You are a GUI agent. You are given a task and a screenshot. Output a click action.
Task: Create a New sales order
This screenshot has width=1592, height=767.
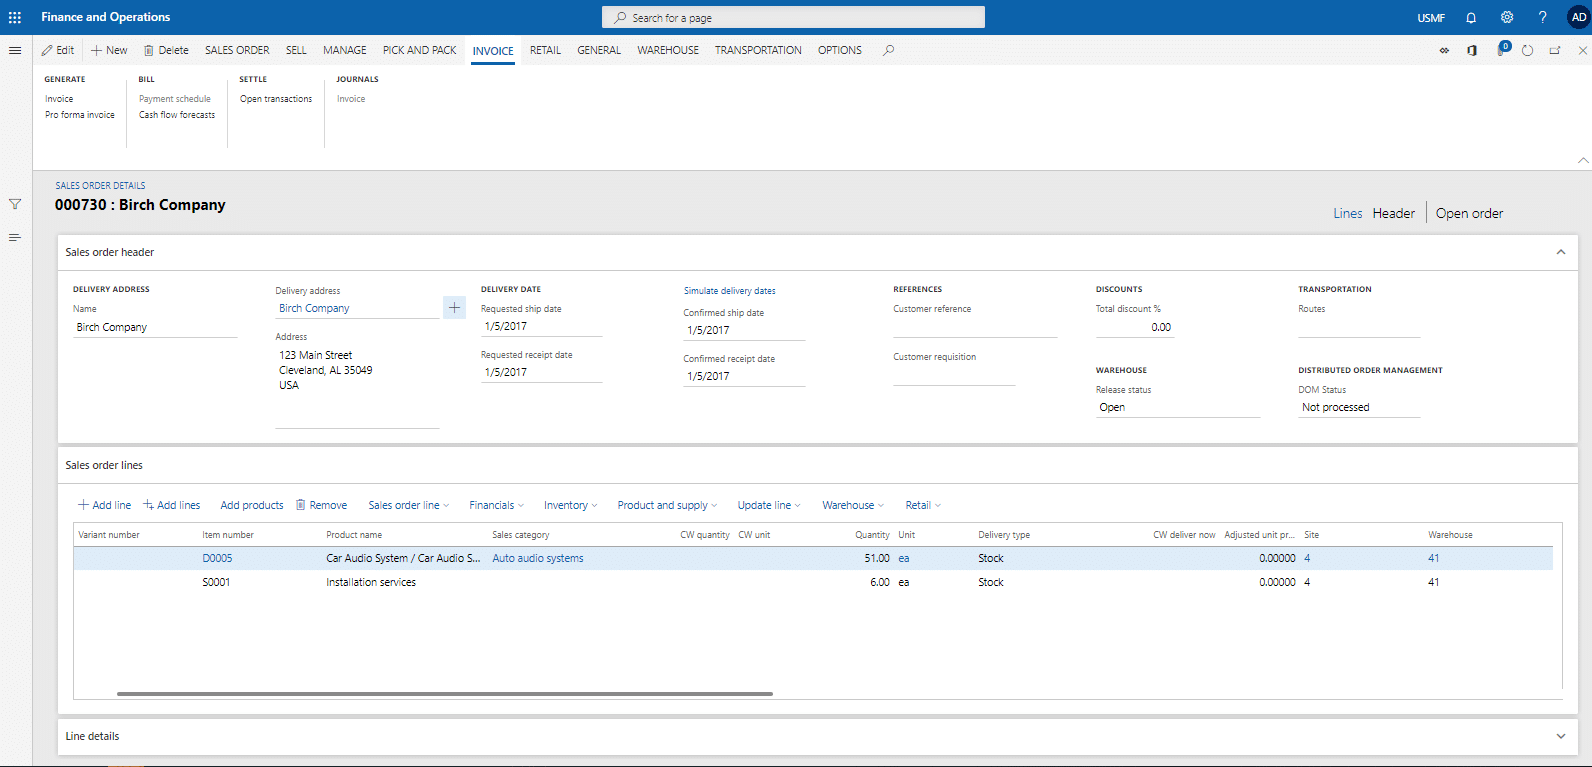109,50
